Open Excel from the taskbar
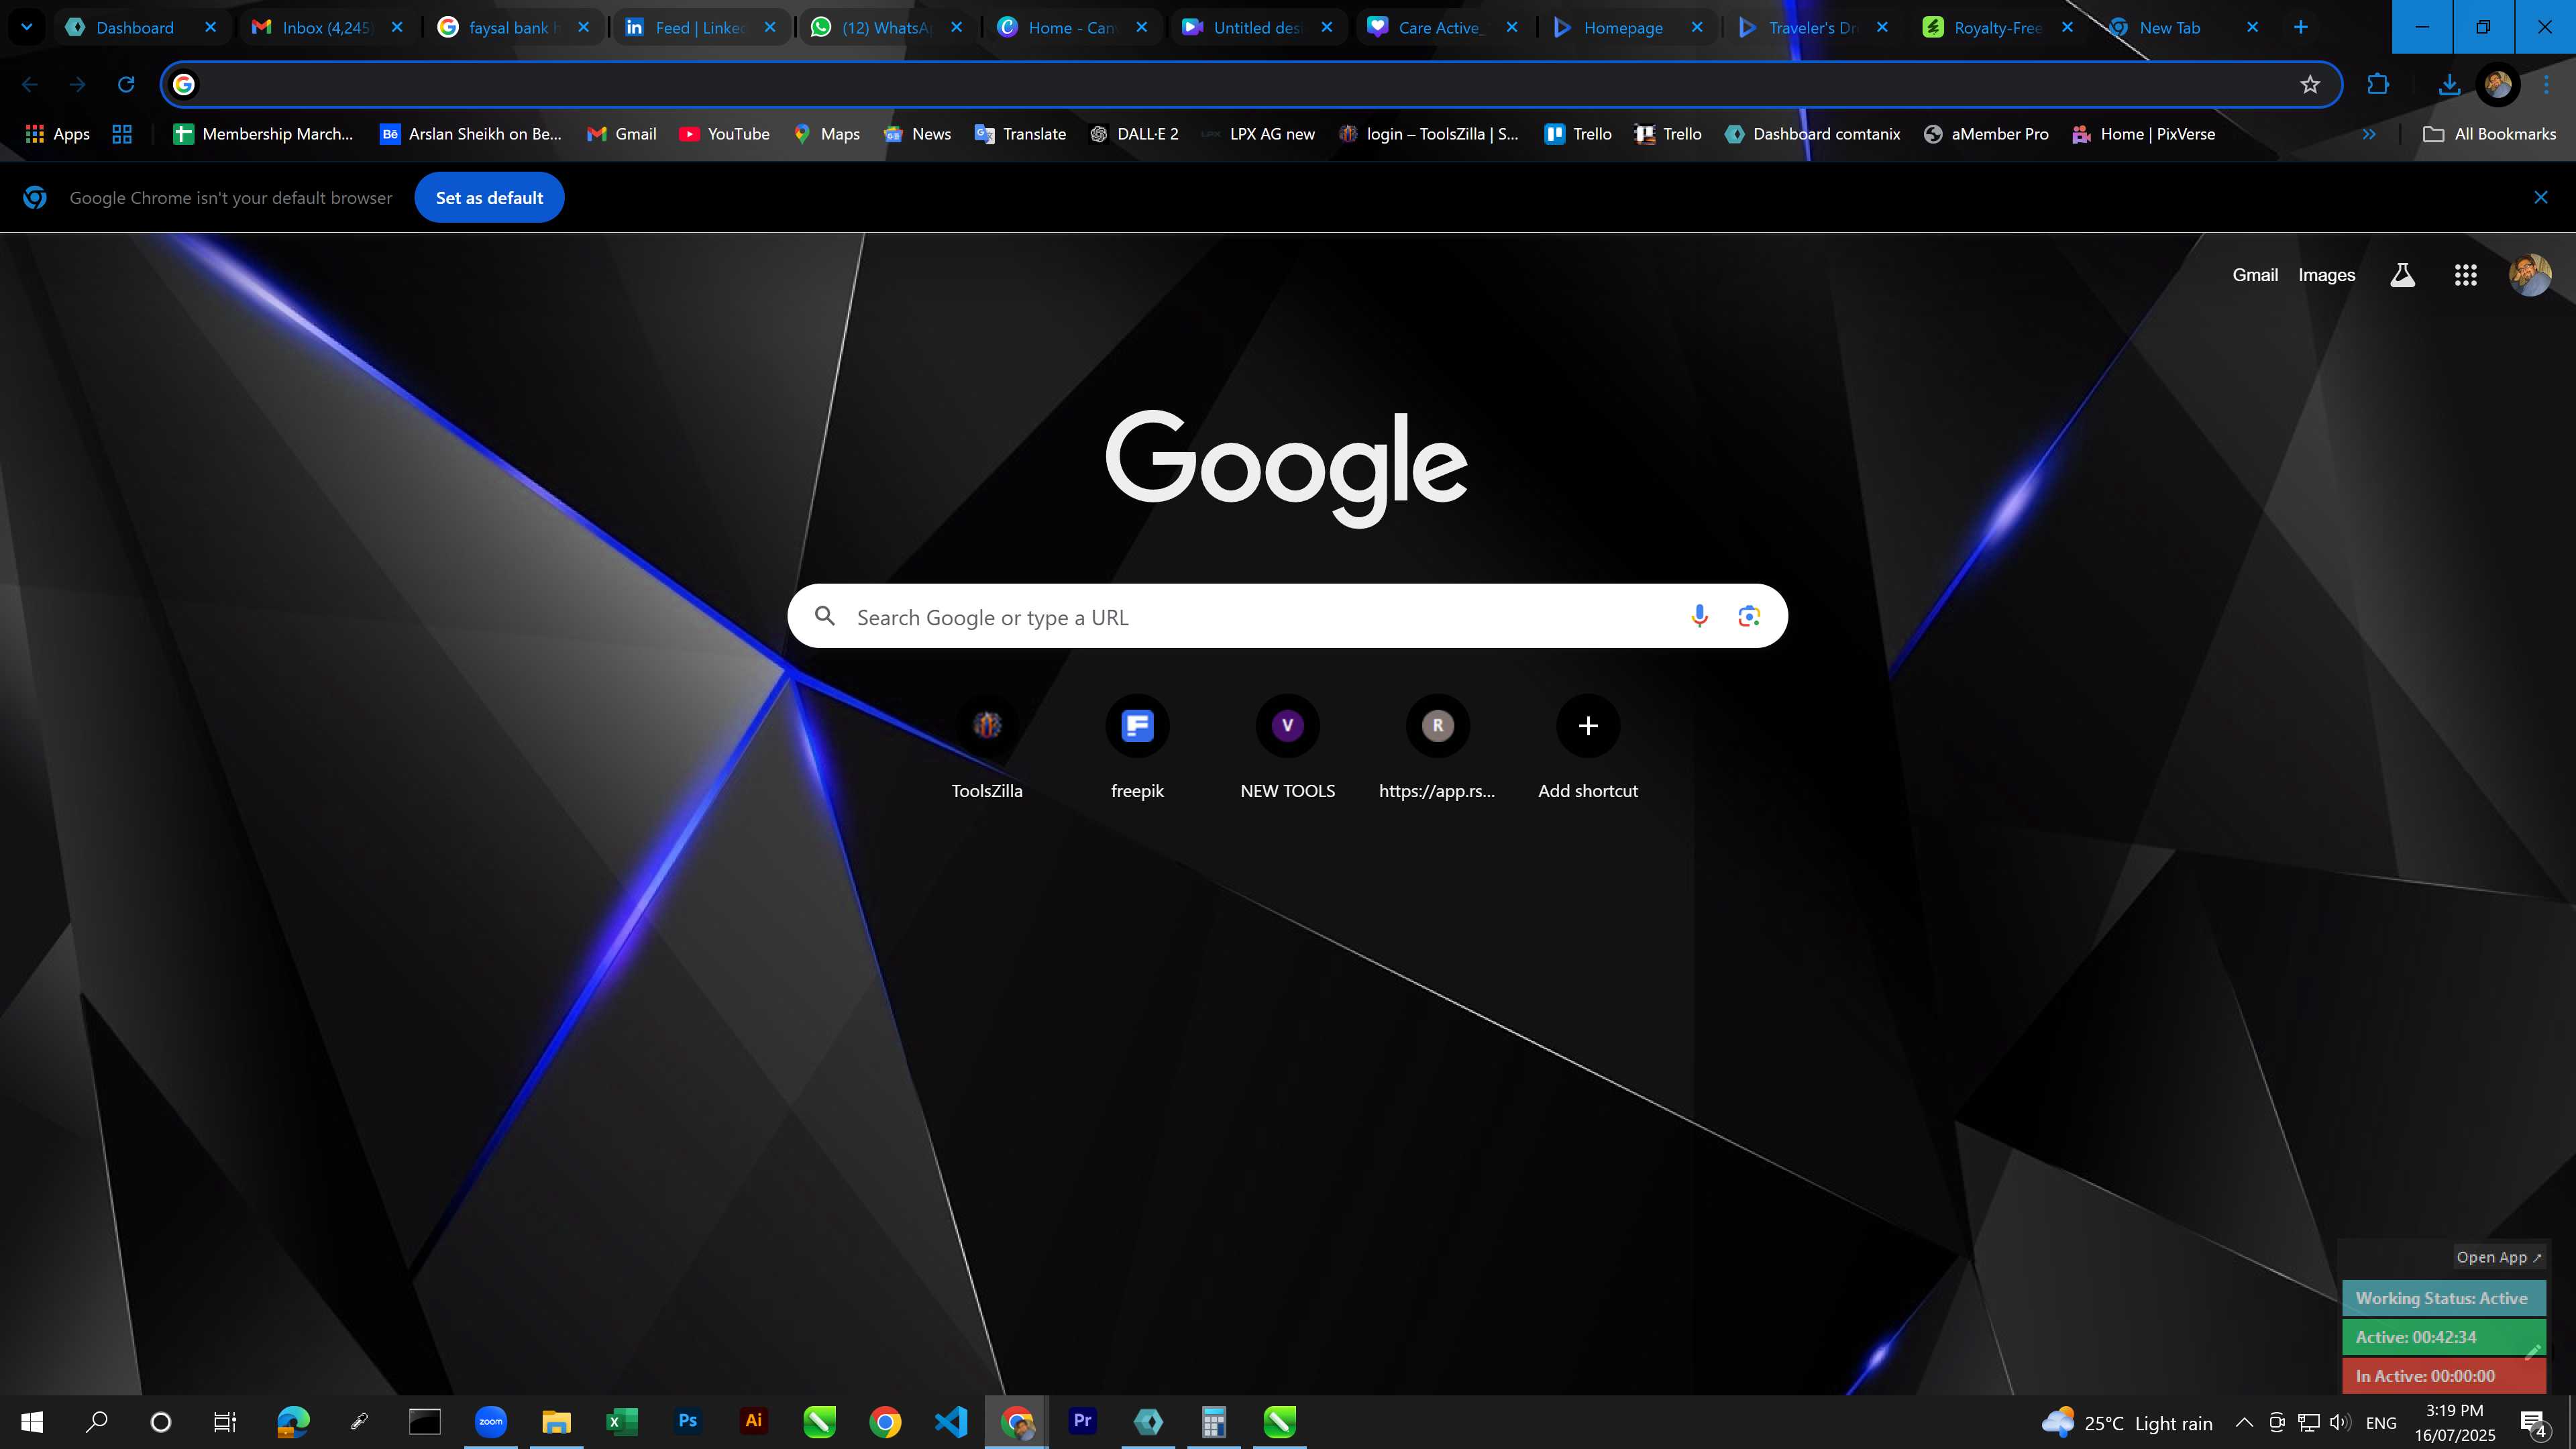The width and height of the screenshot is (2576, 1449). click(622, 1421)
